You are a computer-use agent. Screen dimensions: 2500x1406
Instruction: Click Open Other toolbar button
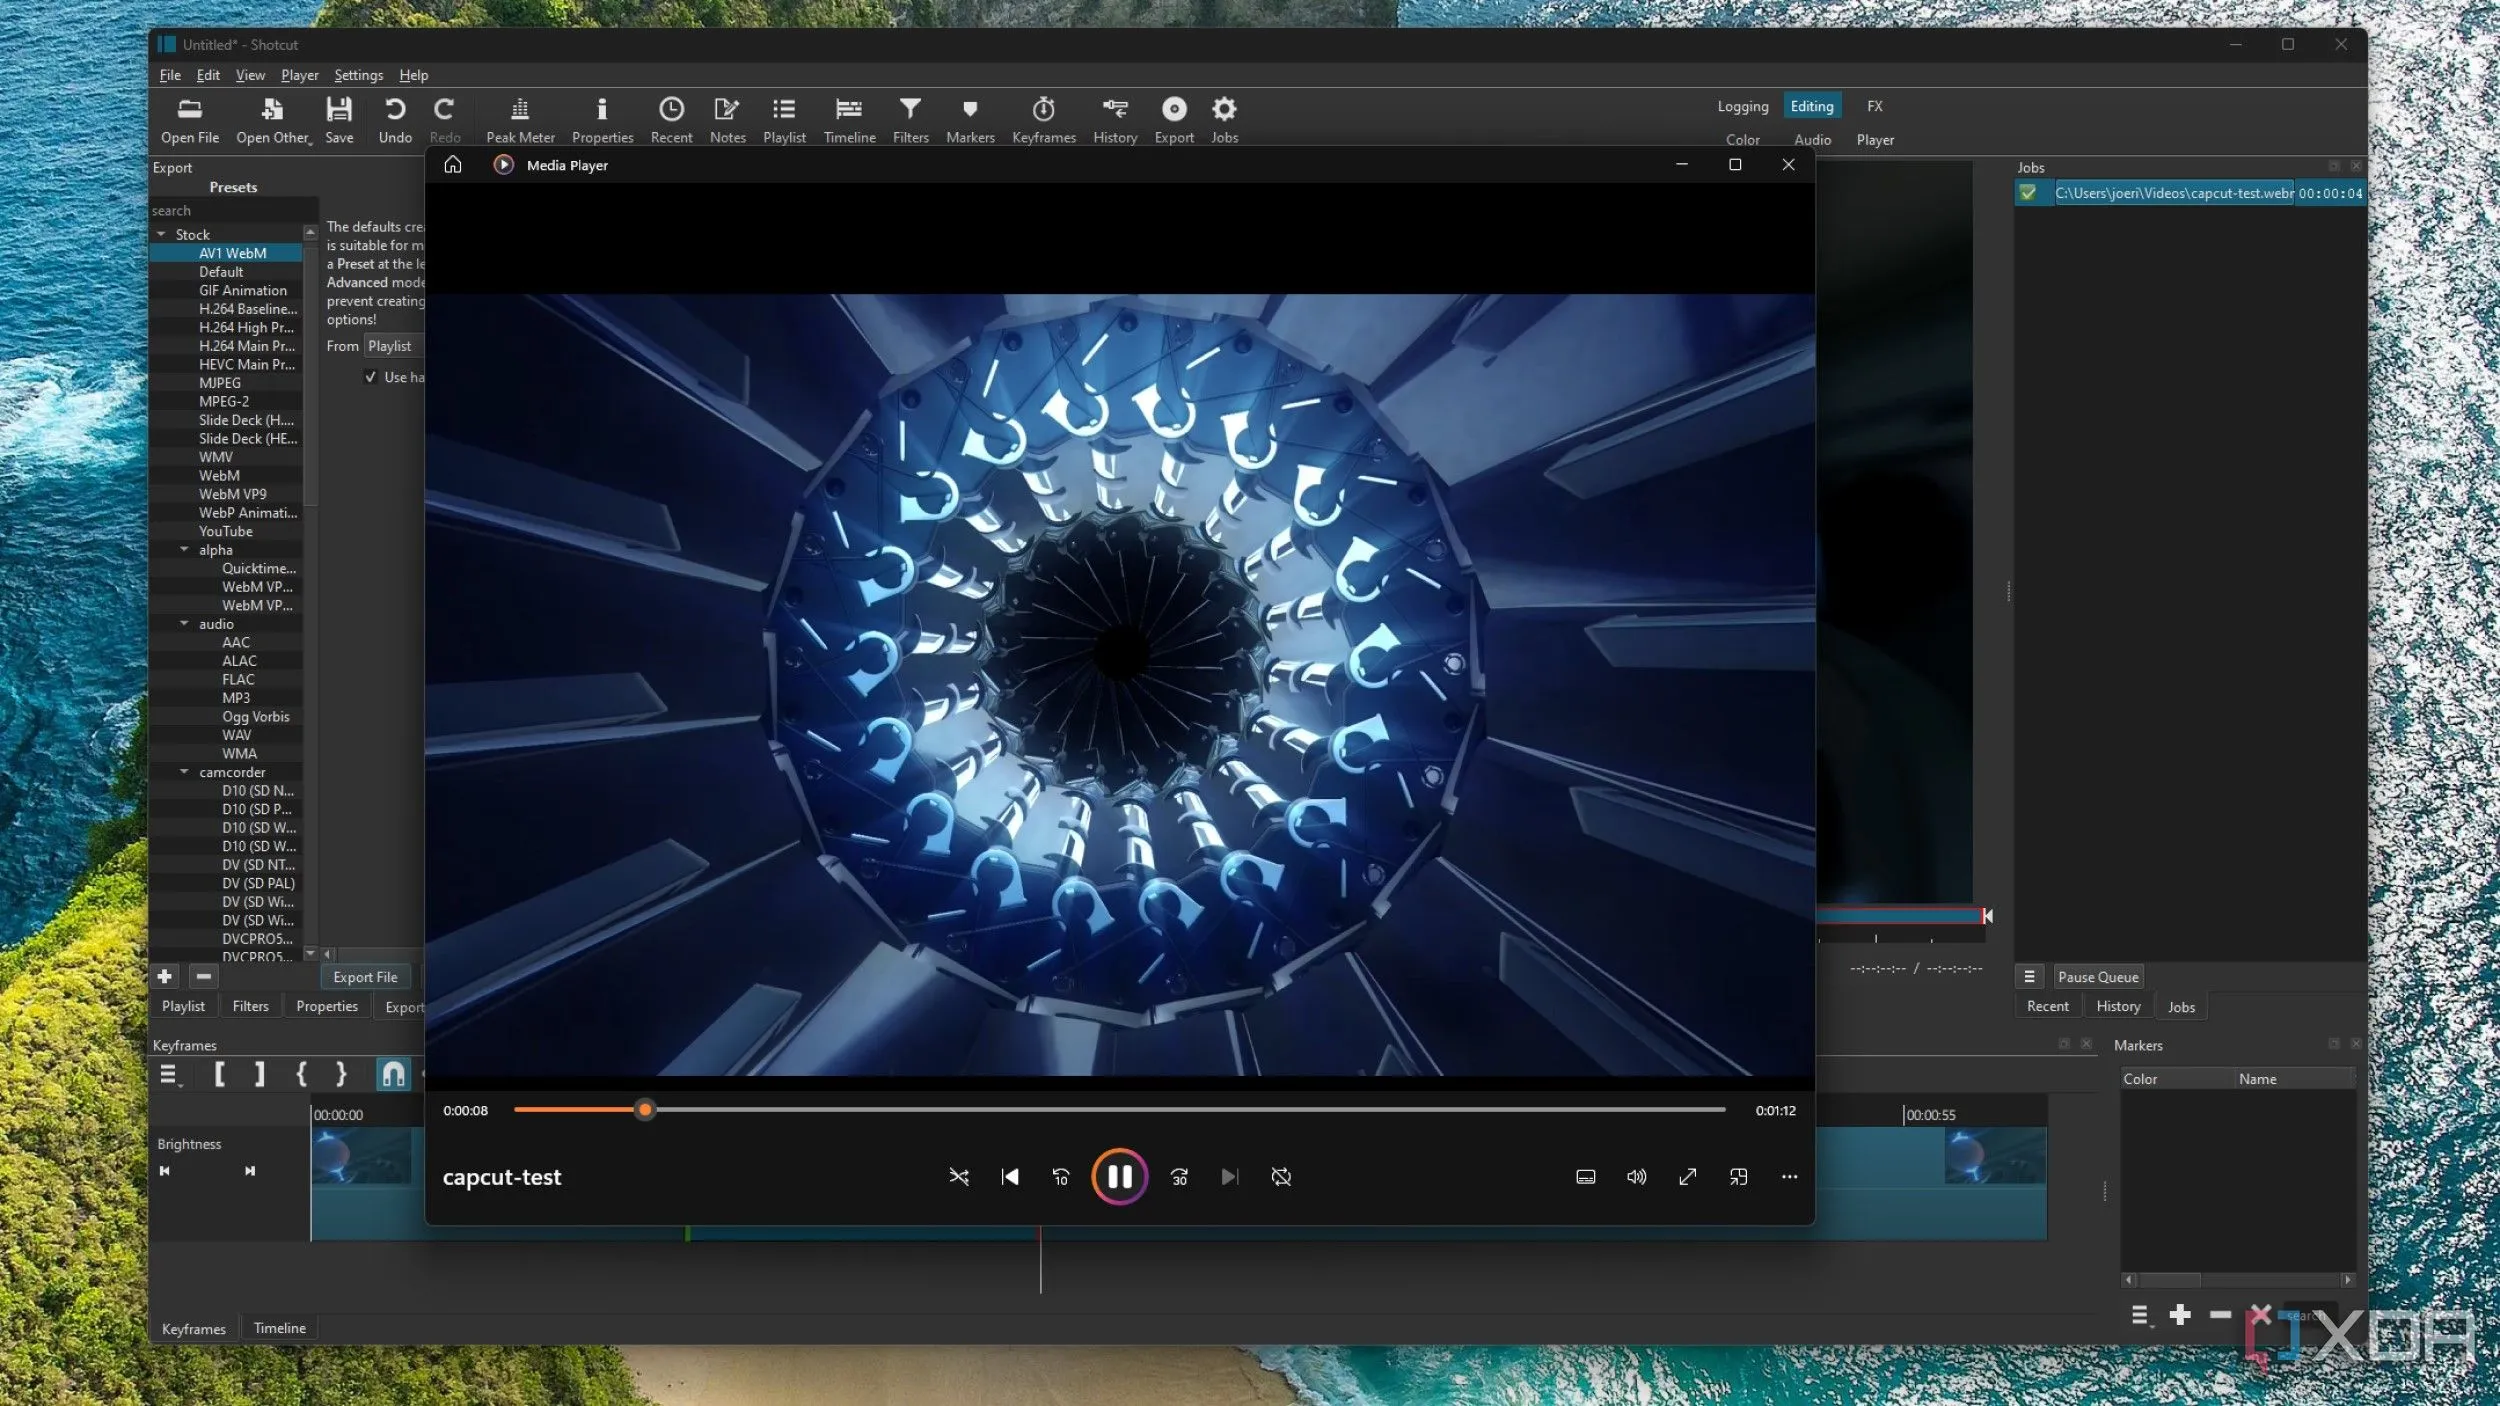(274, 121)
